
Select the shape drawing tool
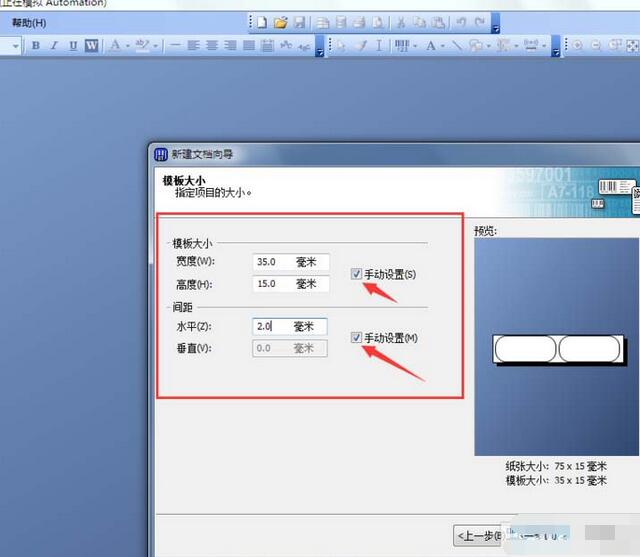point(476,45)
